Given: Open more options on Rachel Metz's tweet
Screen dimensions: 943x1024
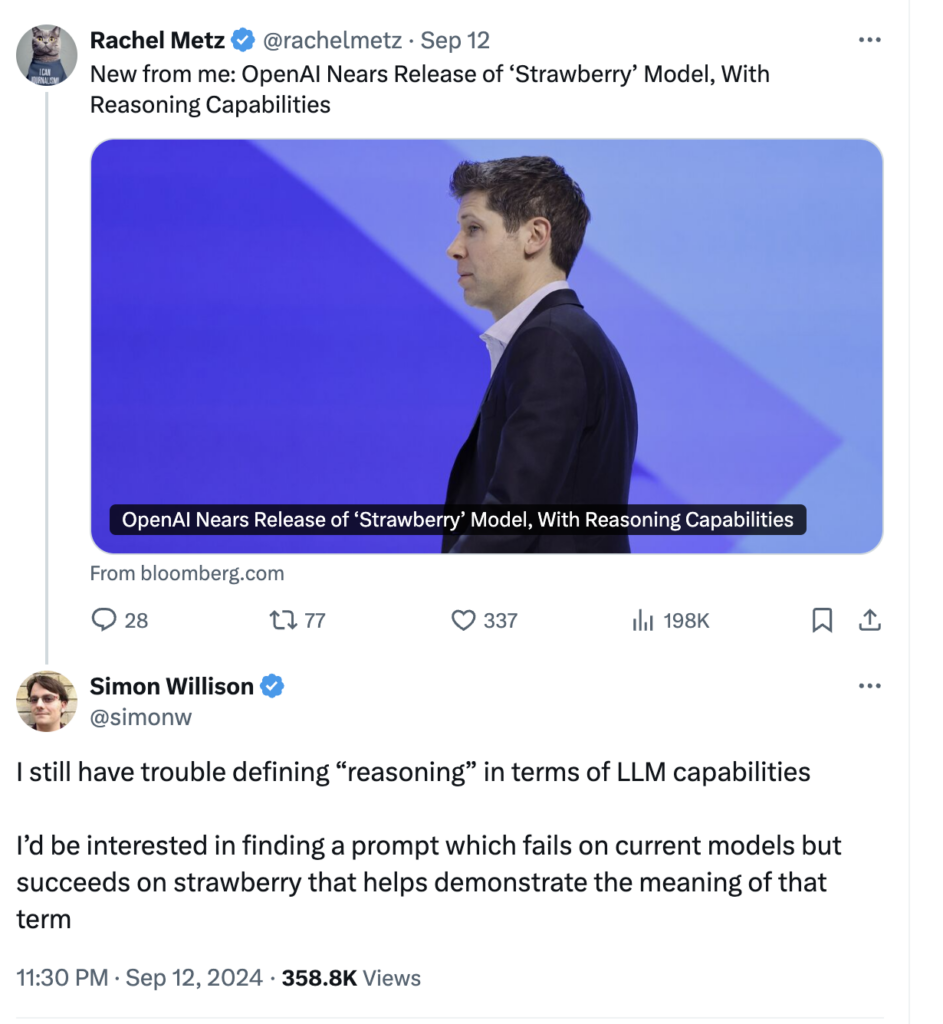Looking at the screenshot, I should (870, 40).
